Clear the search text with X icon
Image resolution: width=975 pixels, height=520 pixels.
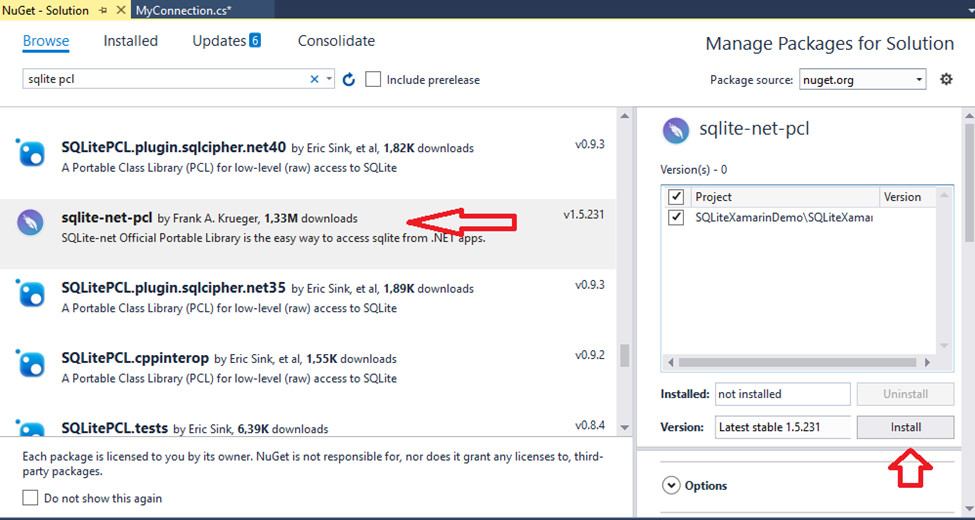tap(314, 79)
